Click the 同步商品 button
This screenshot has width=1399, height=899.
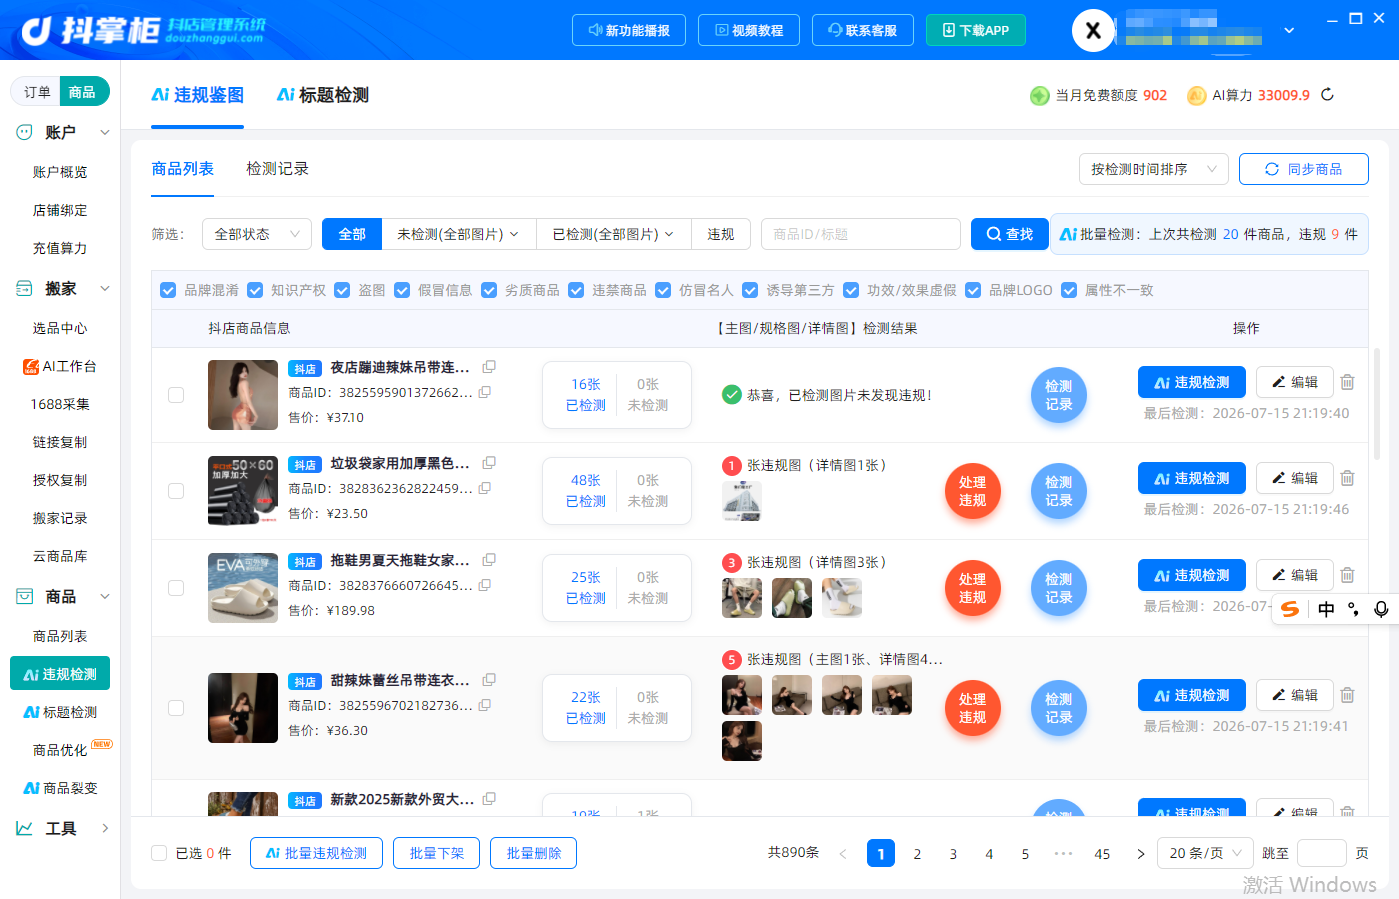1304,169
